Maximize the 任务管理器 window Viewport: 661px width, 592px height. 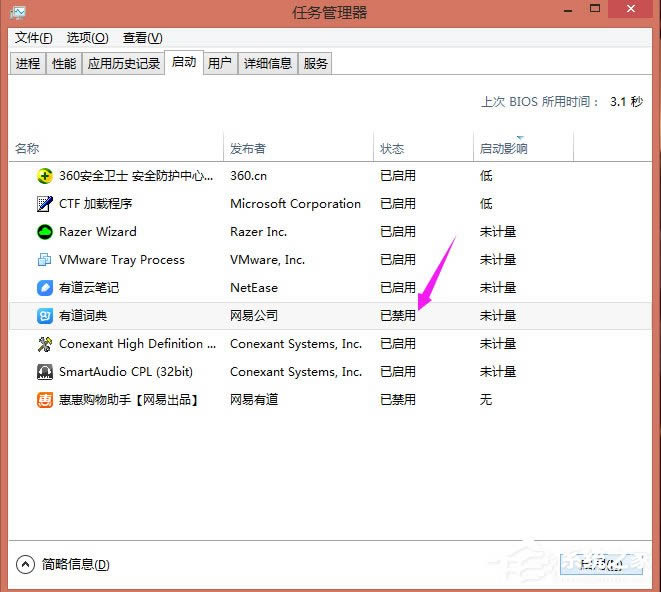click(595, 9)
